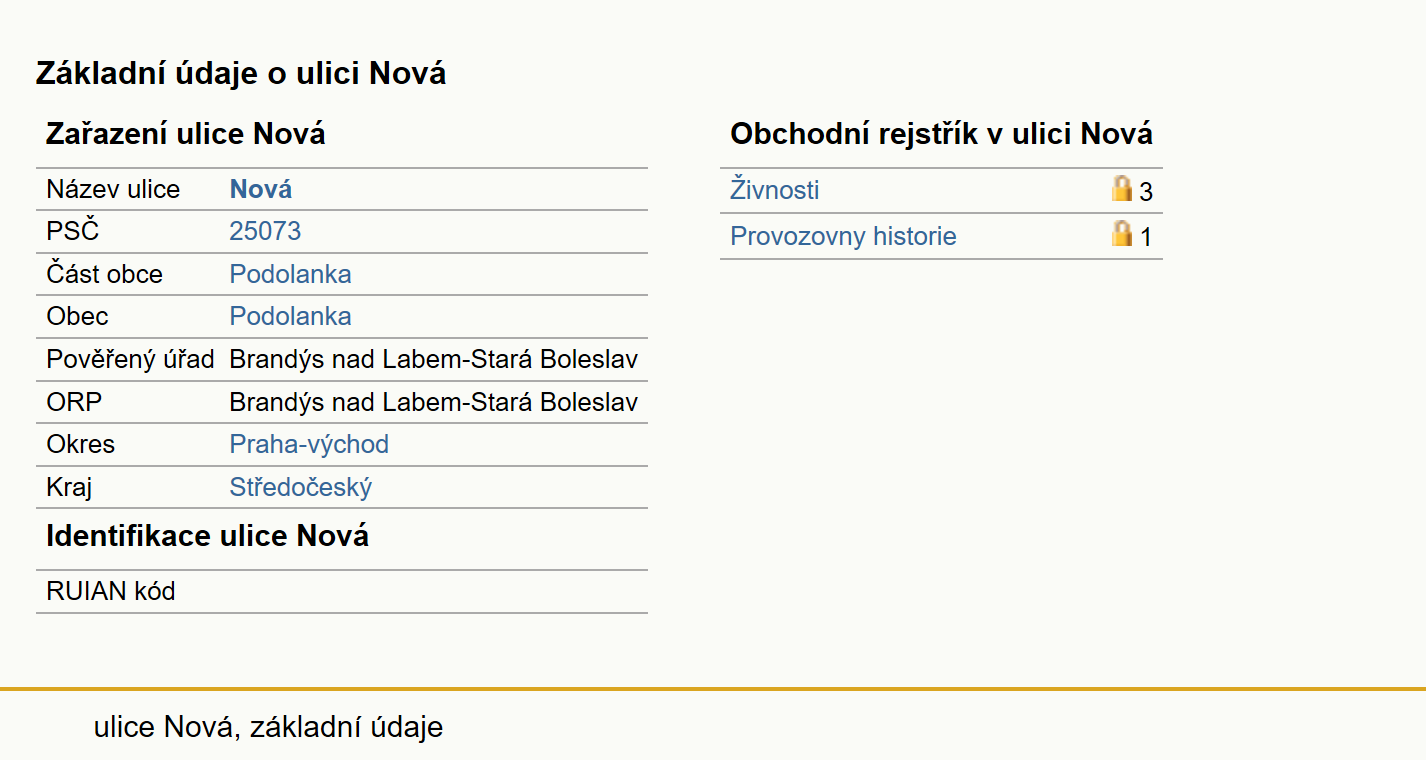Click the lock icon beside Provozovny historie
The width and height of the screenshot is (1426, 760).
coord(1122,234)
